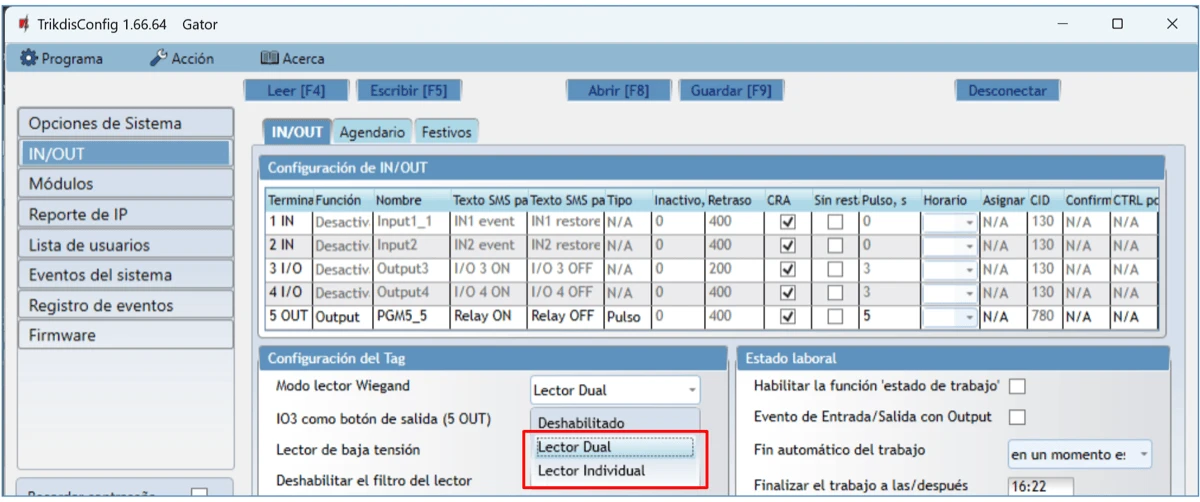Check Evento de Entrada/Salida con Output

1020,418
